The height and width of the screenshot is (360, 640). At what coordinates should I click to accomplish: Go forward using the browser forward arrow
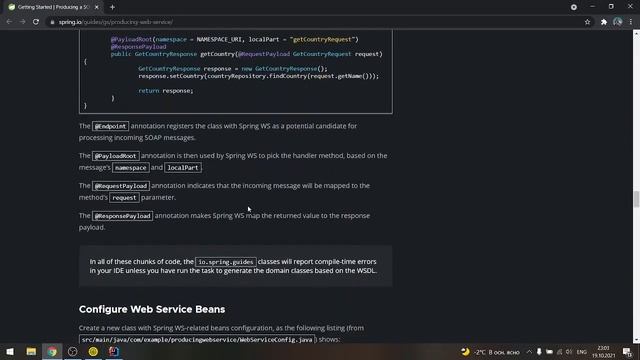pyautogui.click(x=22, y=22)
